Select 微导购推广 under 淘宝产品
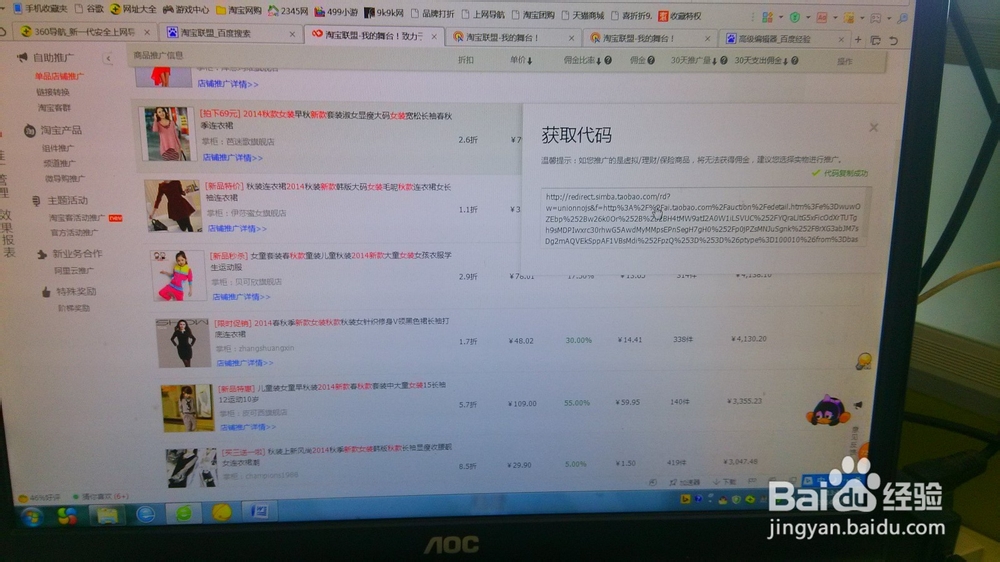This screenshot has height=562, width=1000. coord(65,179)
